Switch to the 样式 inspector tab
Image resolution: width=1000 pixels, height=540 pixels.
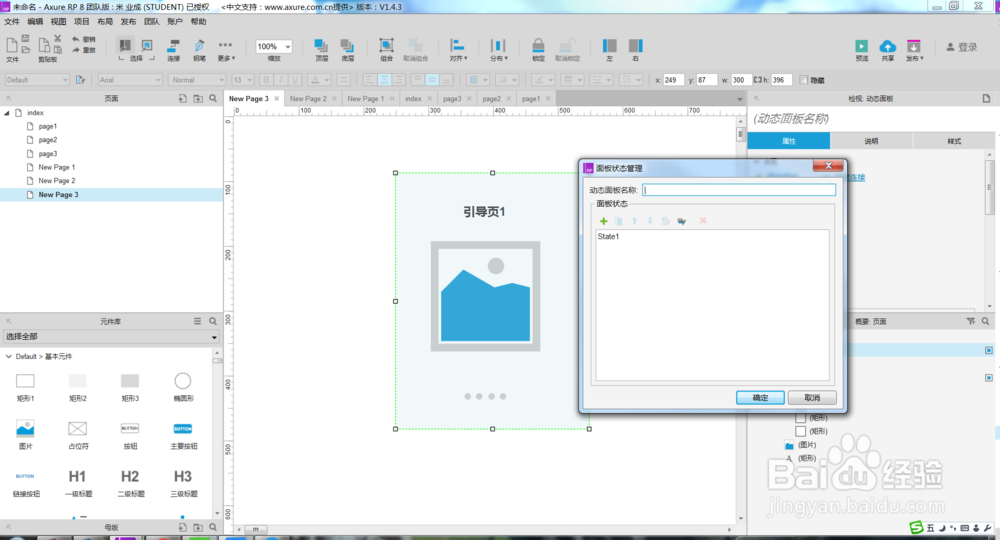pos(954,141)
